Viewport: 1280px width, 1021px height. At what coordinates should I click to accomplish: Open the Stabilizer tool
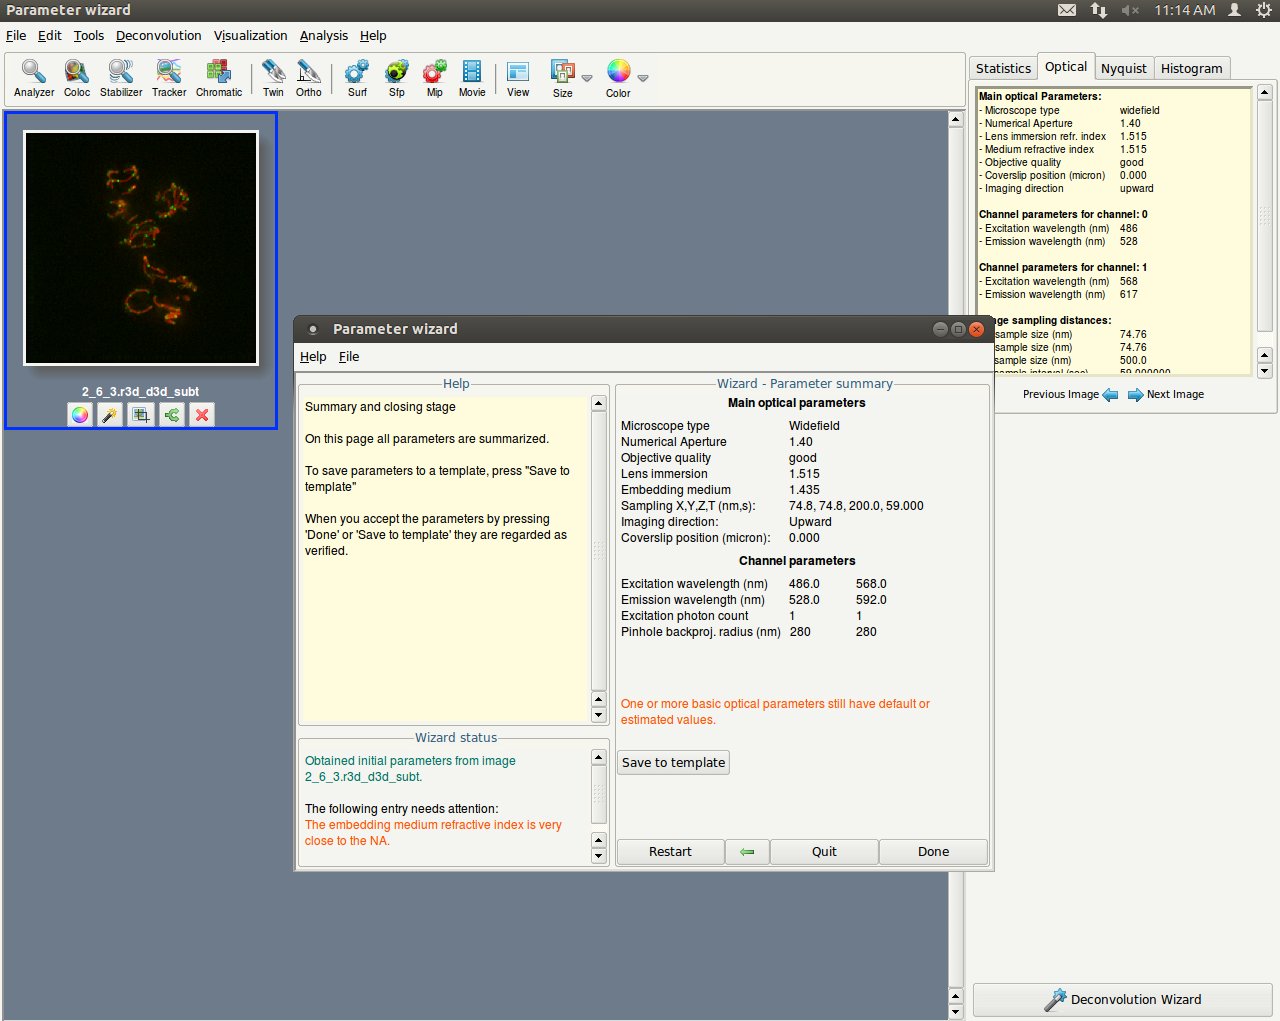121,78
